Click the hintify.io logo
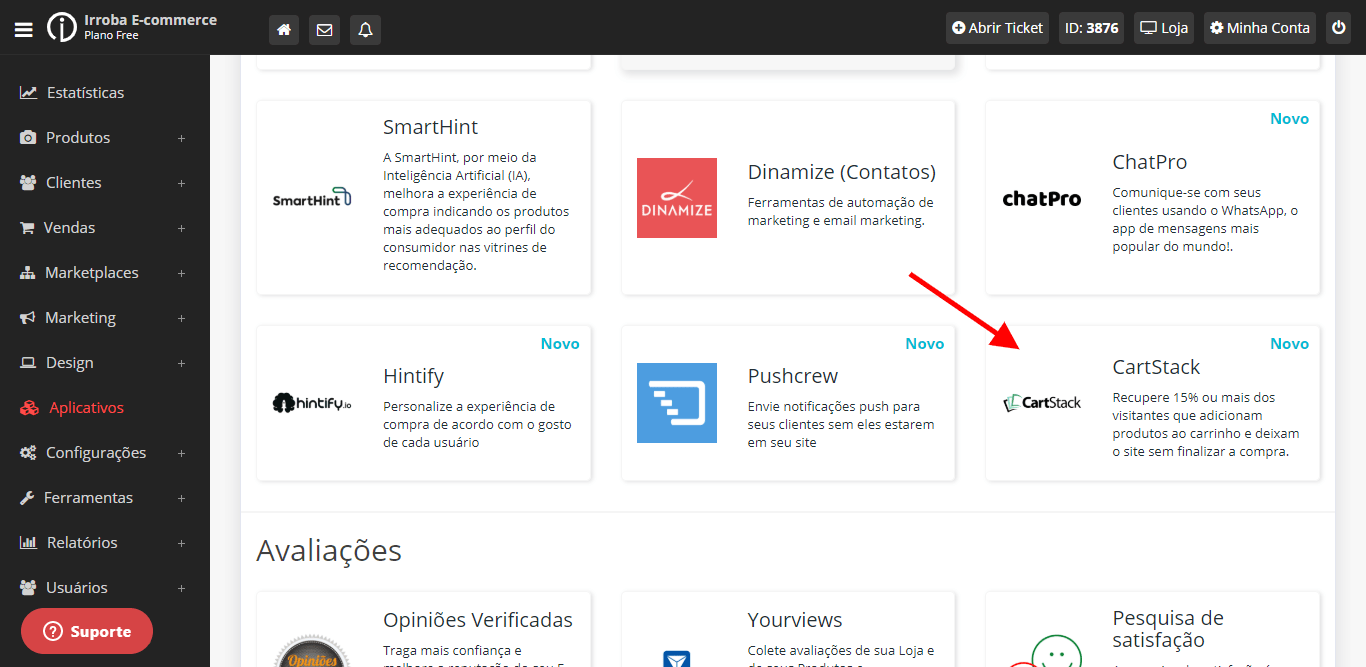 tap(312, 403)
